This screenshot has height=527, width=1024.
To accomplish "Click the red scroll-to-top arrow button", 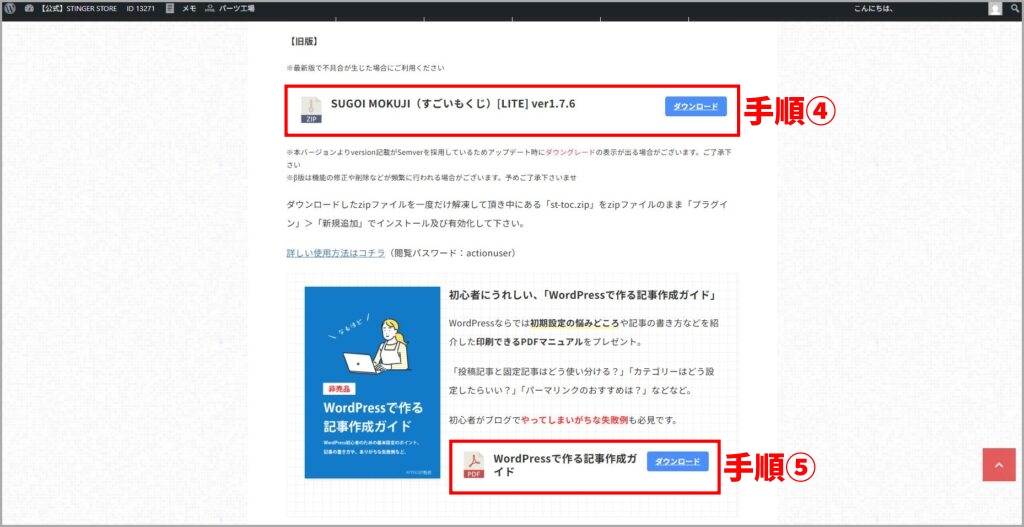I will click(x=998, y=464).
